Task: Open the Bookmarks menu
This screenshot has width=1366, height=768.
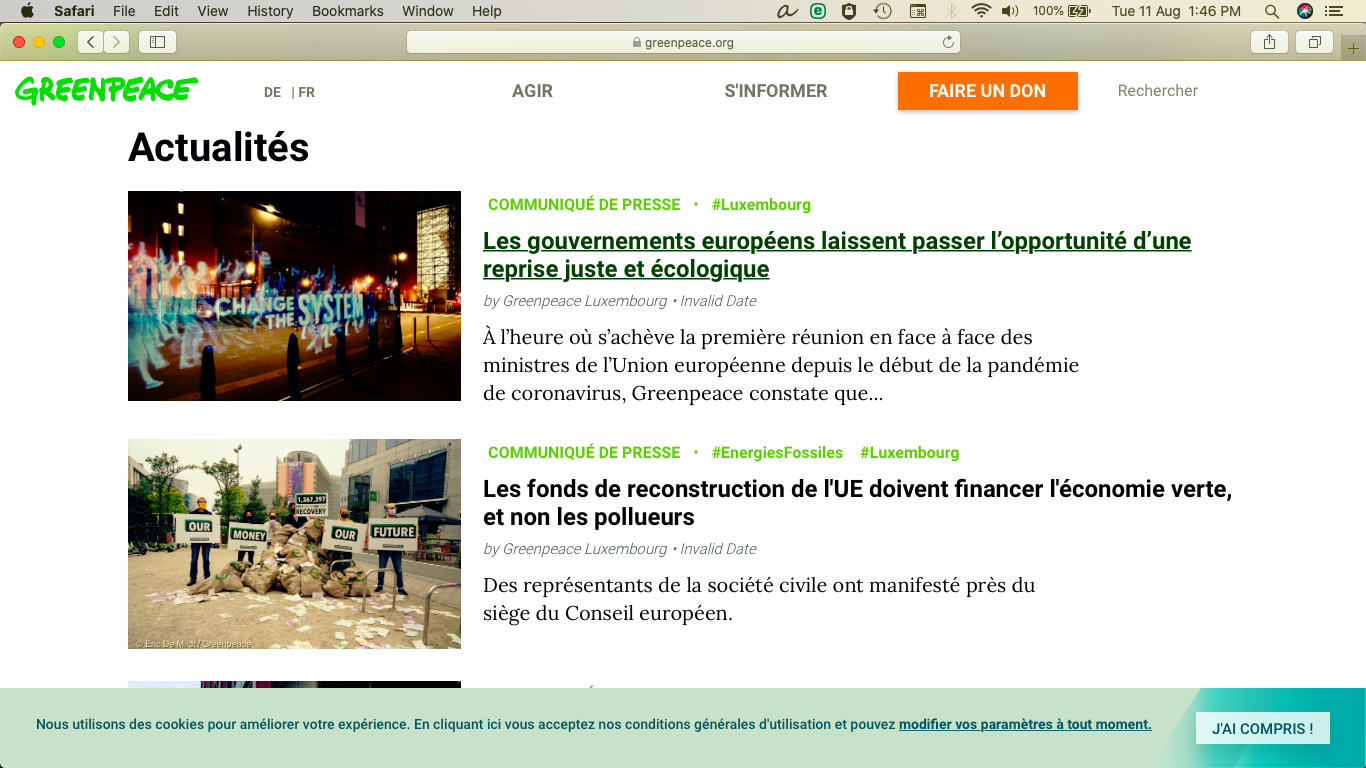Action: tap(348, 11)
